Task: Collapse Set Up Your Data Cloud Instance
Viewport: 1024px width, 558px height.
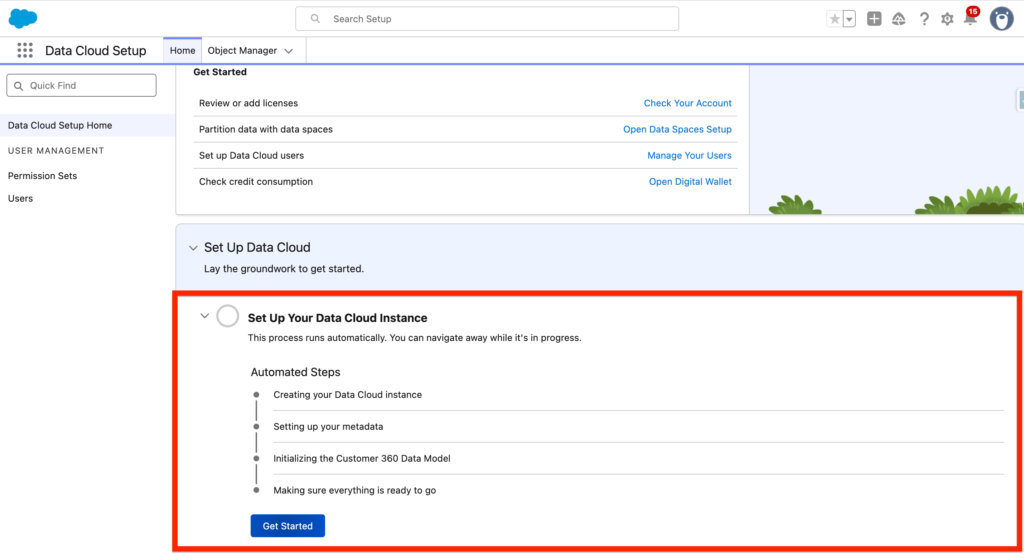Action: coord(204,316)
